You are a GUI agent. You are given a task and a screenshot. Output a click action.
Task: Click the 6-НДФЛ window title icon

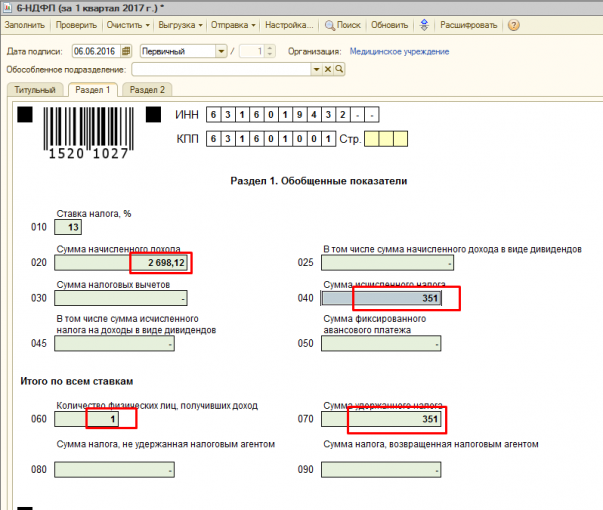point(8,7)
